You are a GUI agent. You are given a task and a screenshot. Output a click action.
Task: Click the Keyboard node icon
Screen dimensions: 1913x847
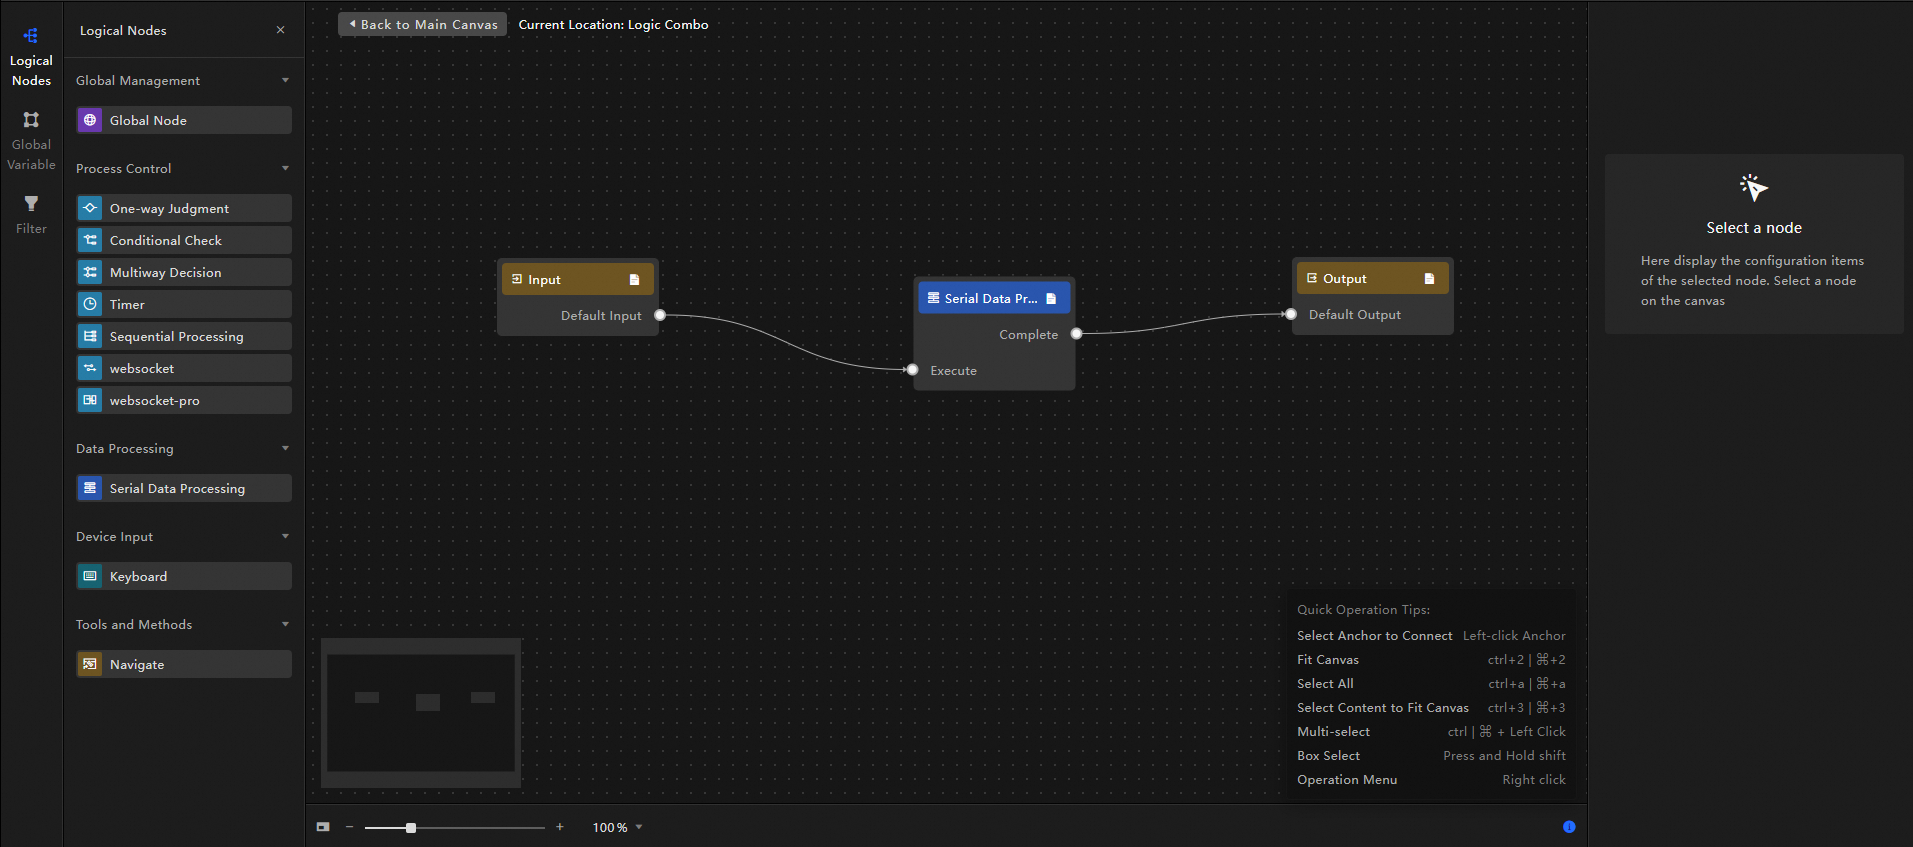(90, 576)
